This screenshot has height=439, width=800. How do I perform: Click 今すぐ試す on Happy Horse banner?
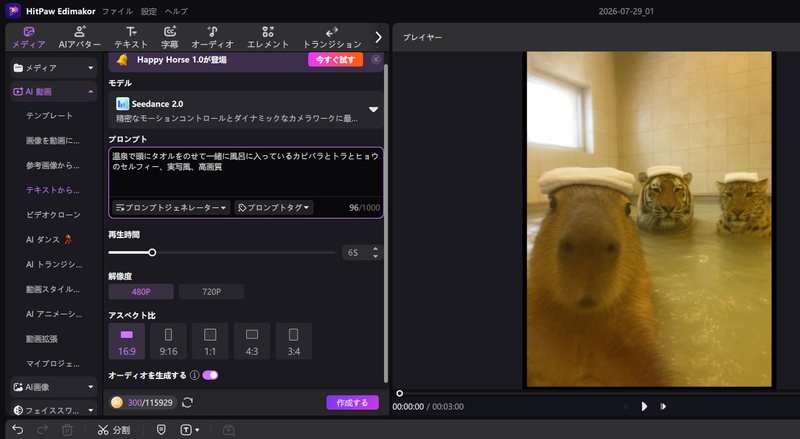tap(335, 60)
